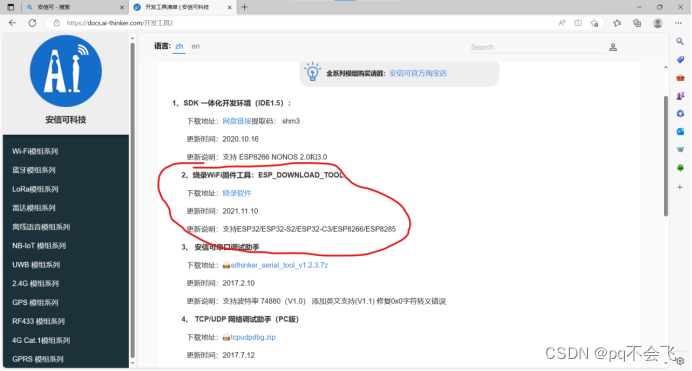Reload the page with the refresh icon
The image size is (692, 371).
[x=32, y=23]
